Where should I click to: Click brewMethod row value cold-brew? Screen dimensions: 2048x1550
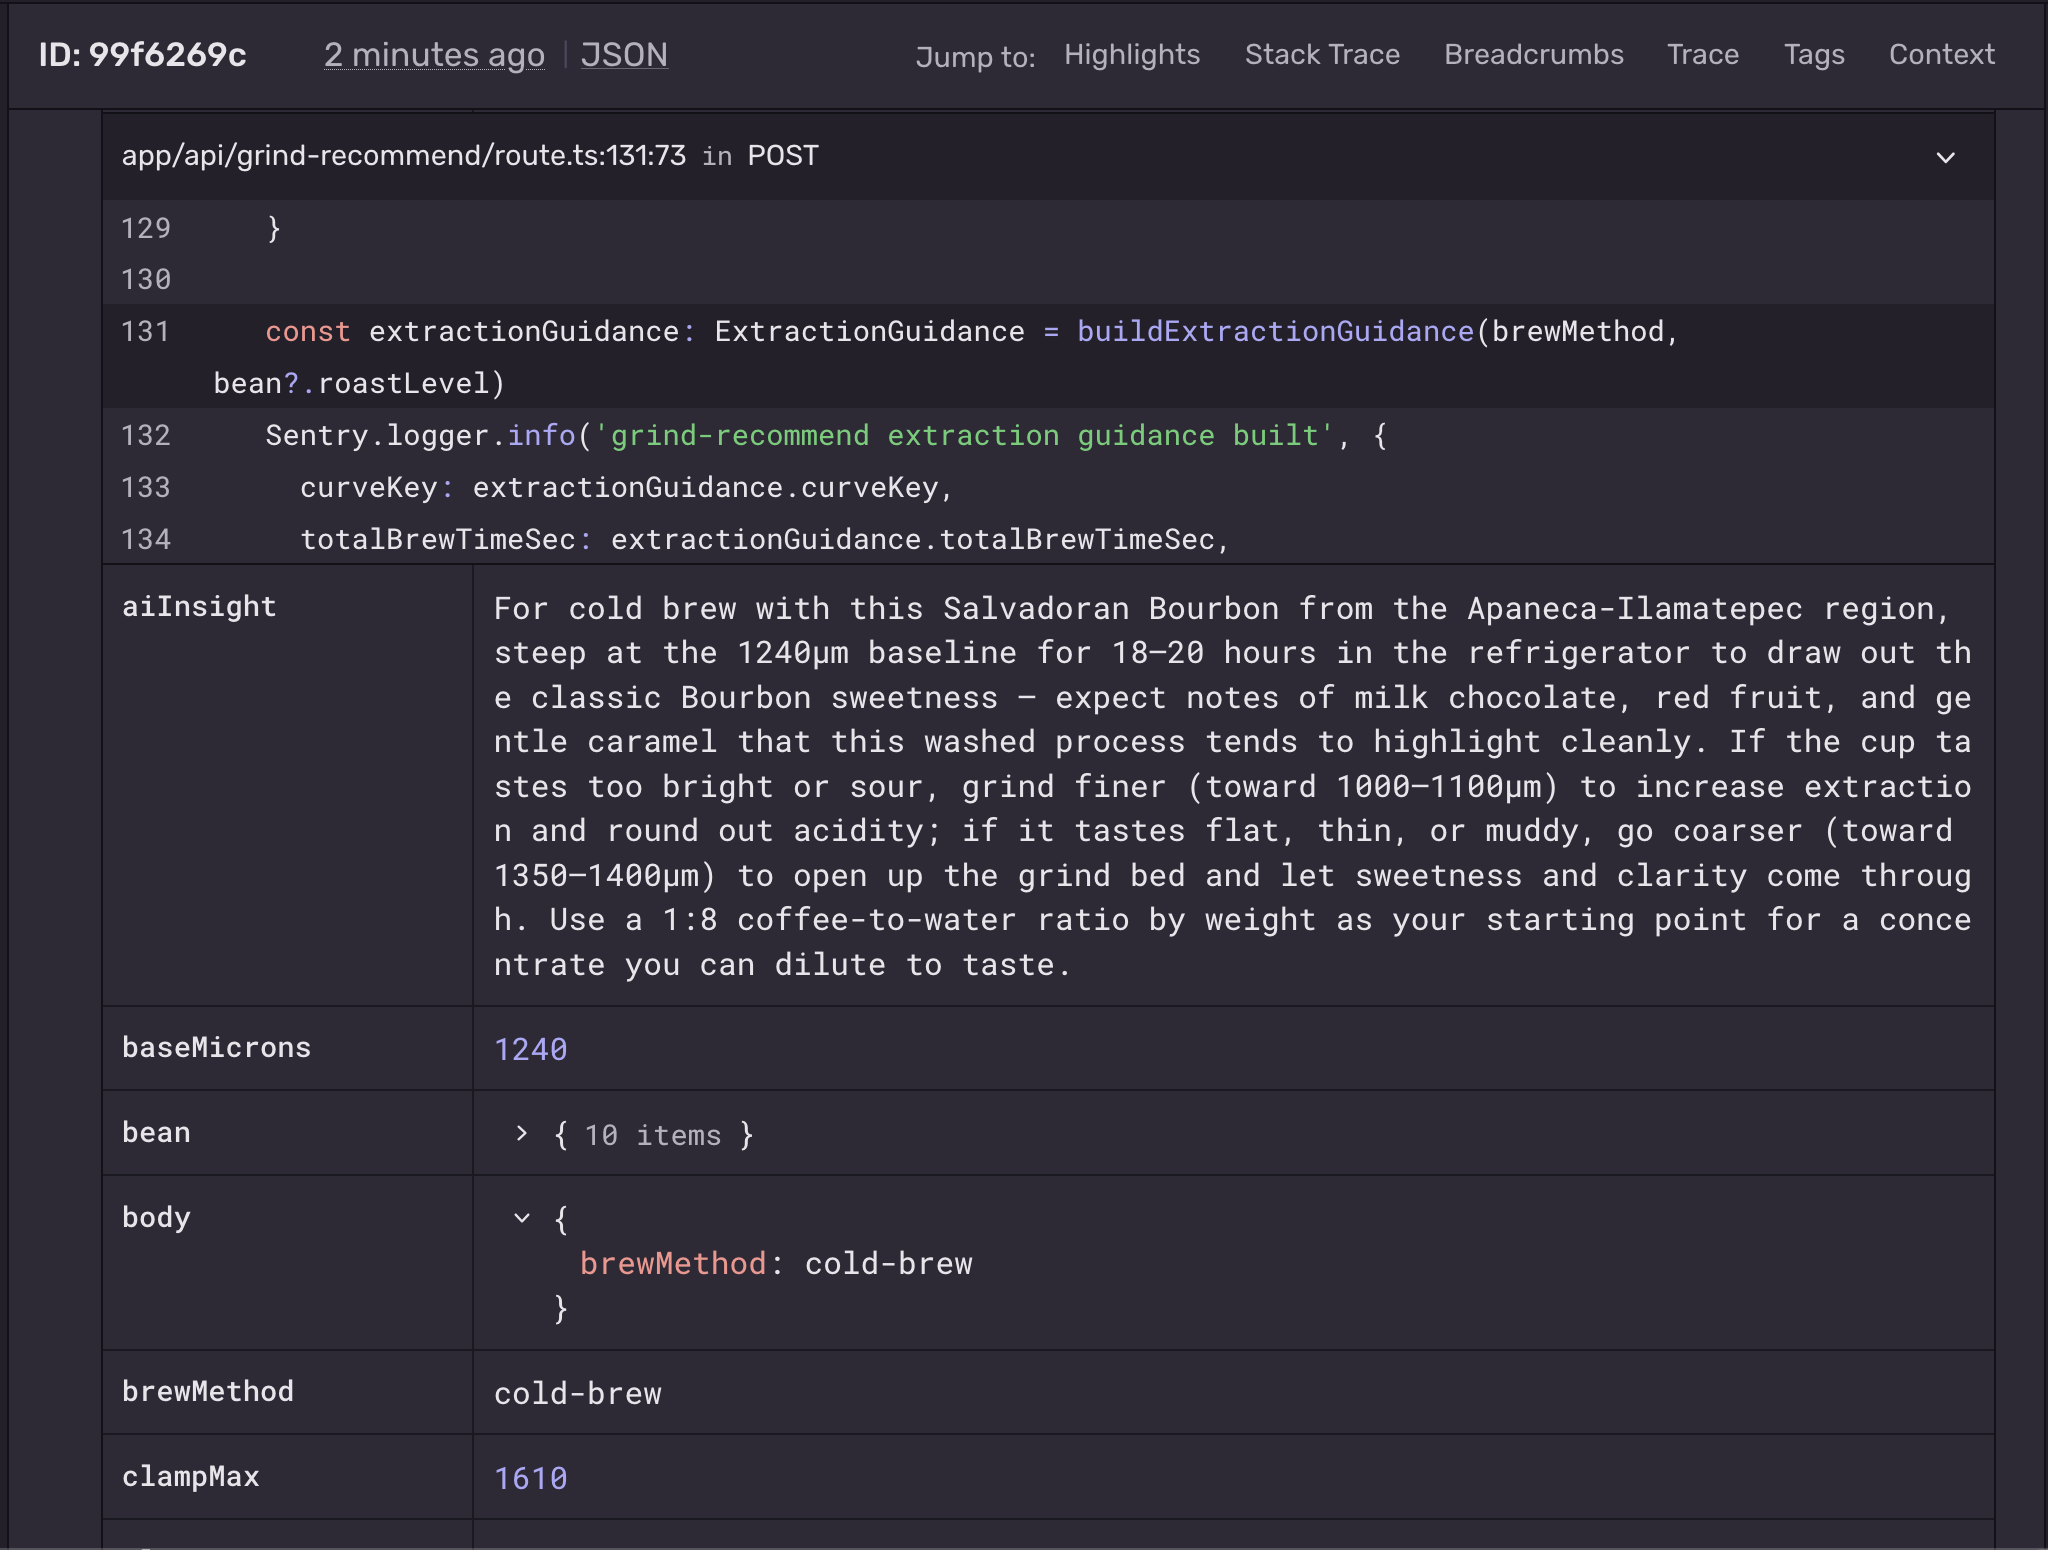pyautogui.click(x=578, y=1394)
